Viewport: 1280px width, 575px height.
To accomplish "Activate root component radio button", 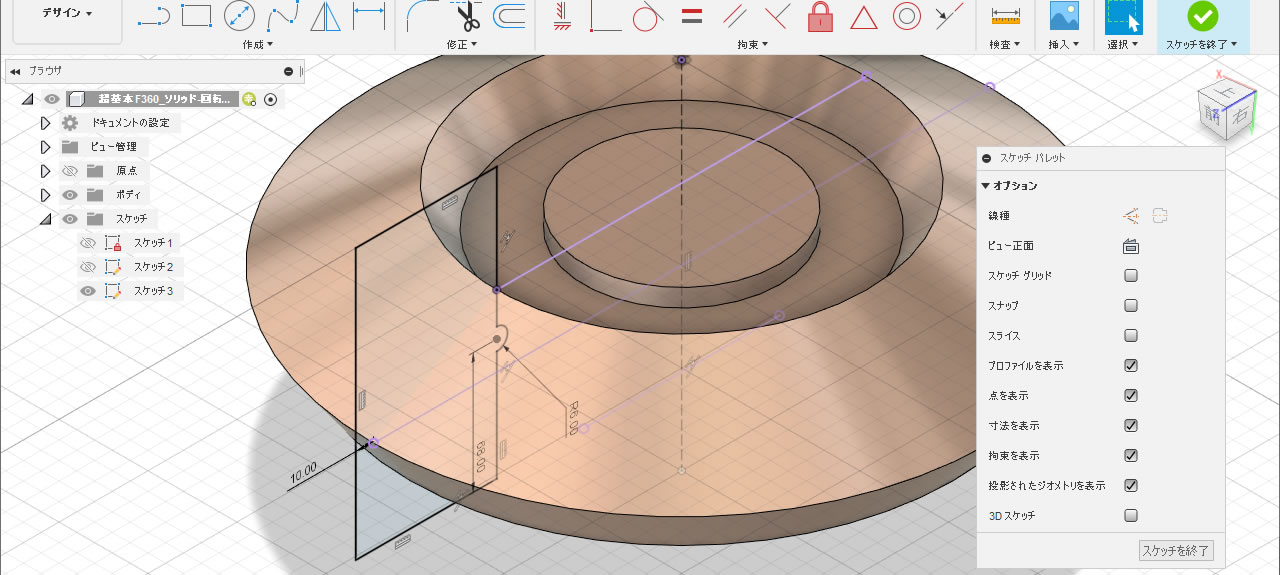I will [x=270, y=99].
